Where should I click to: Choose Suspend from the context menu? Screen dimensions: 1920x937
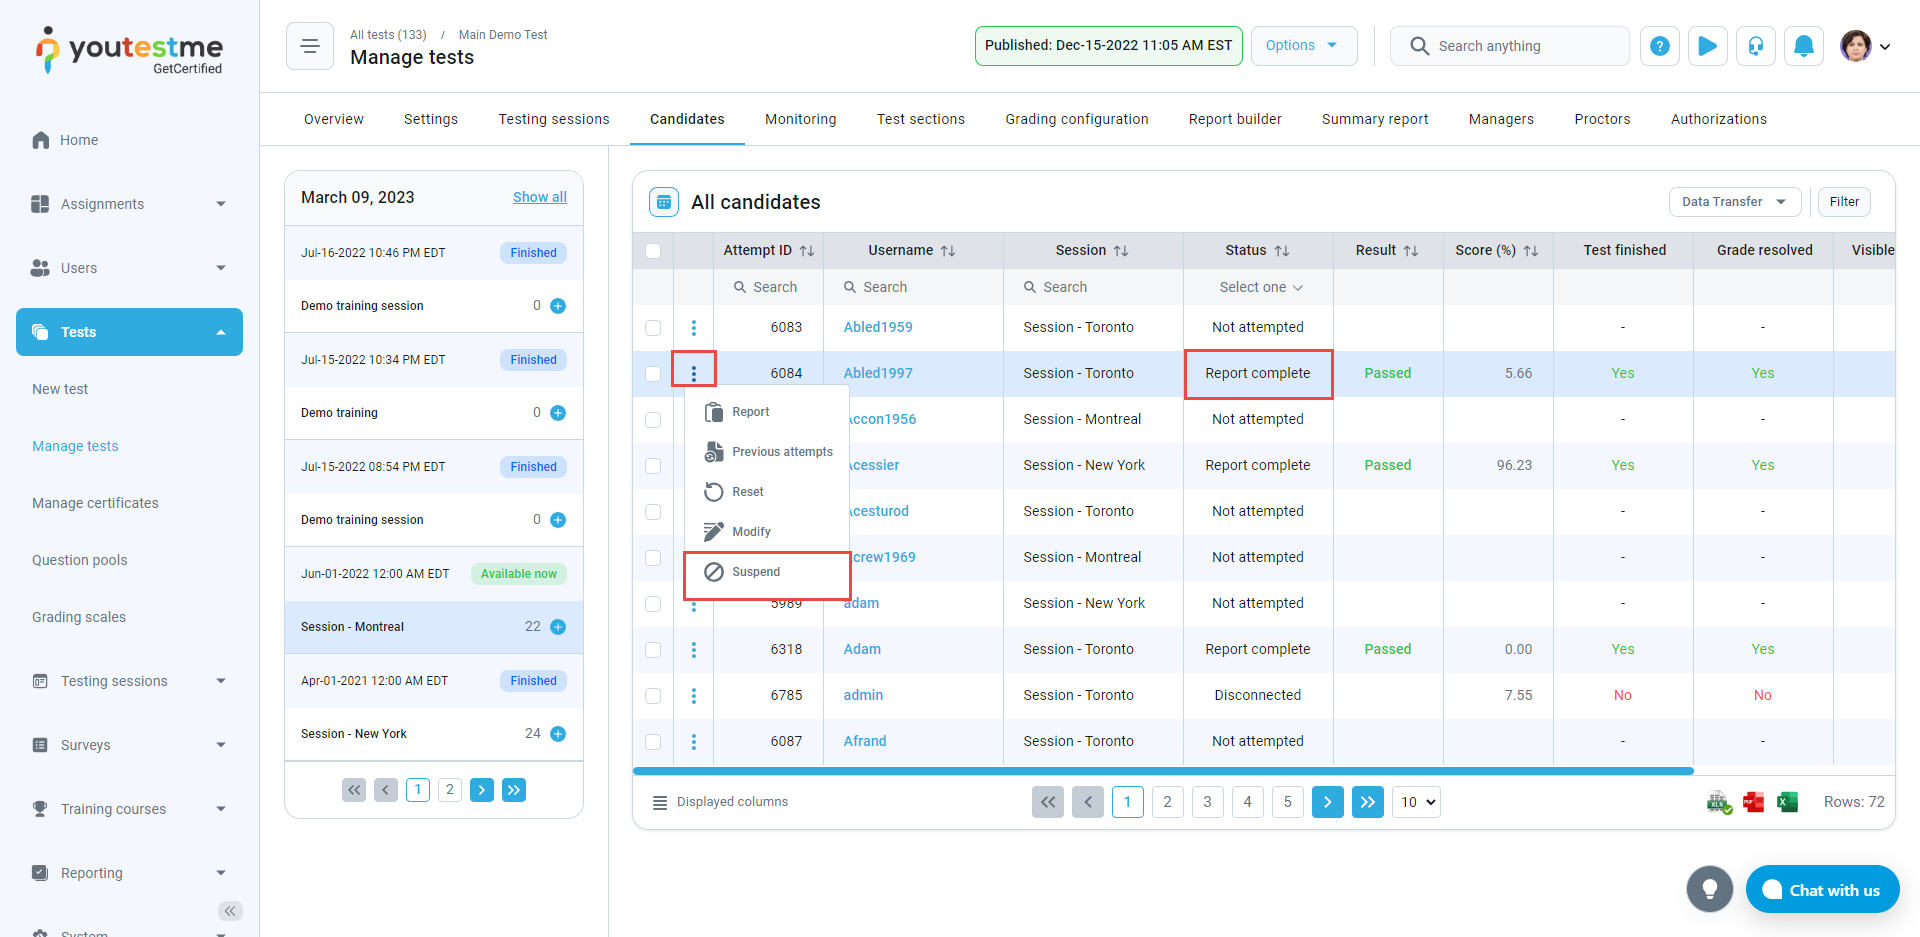756,572
